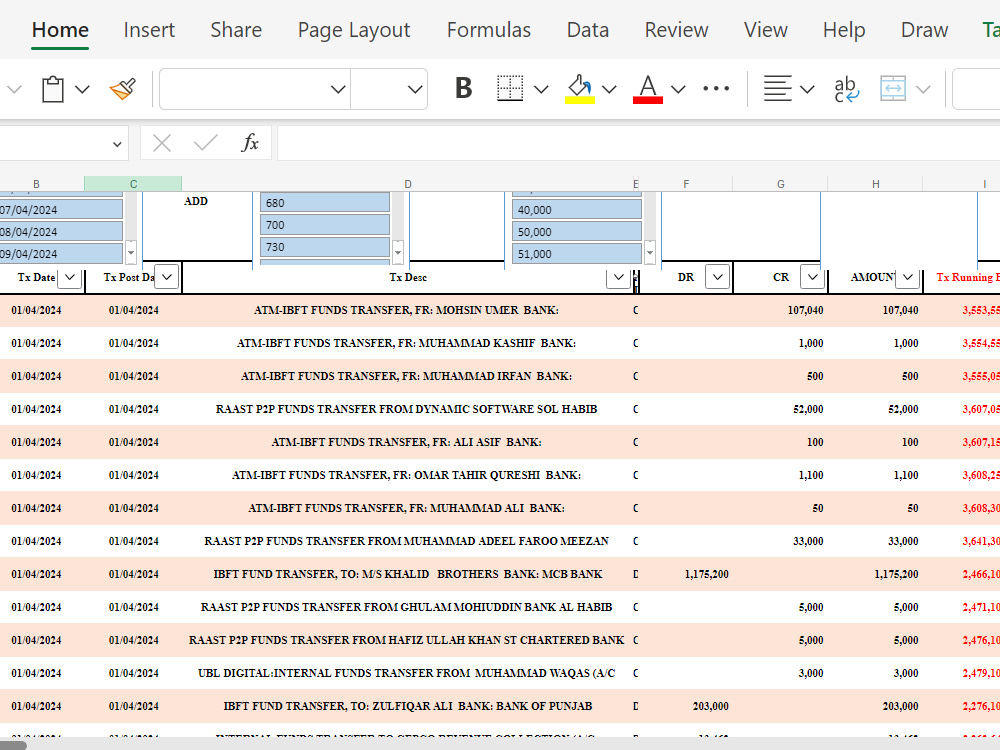1000x750 pixels.
Task: Open fill color dropdown arrow
Action: (609, 89)
